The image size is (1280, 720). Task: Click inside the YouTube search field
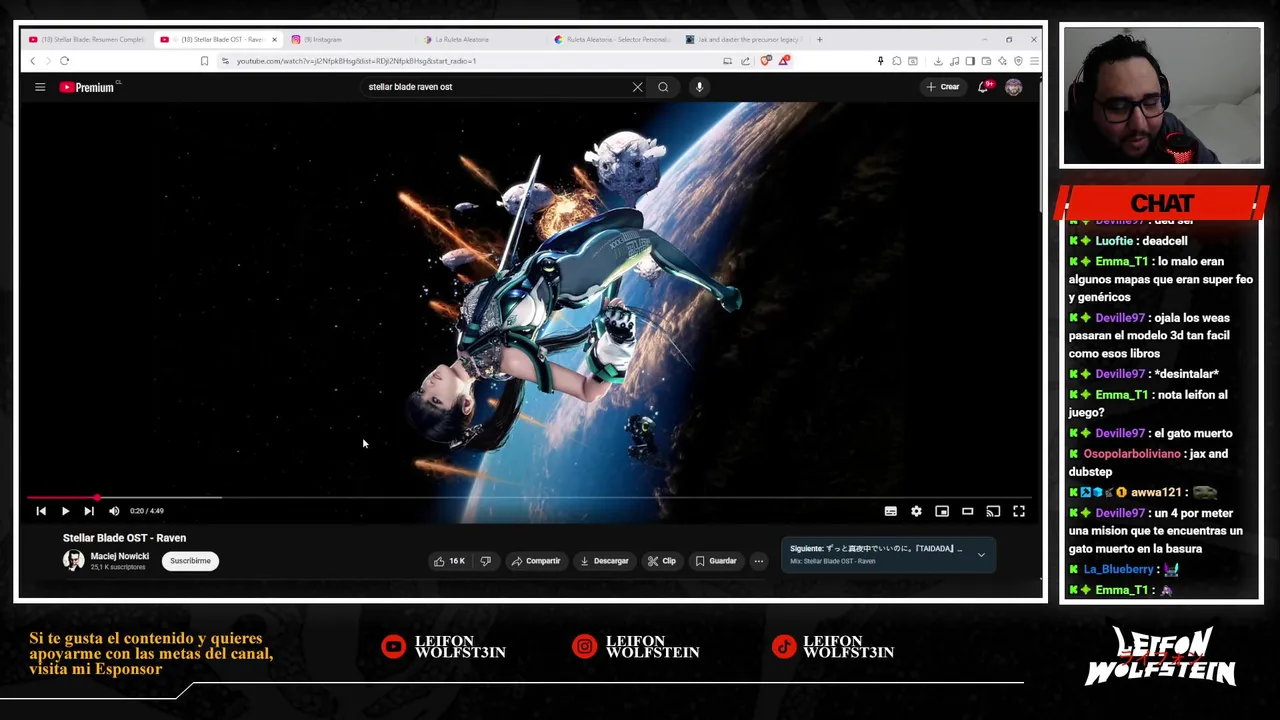[x=495, y=87]
